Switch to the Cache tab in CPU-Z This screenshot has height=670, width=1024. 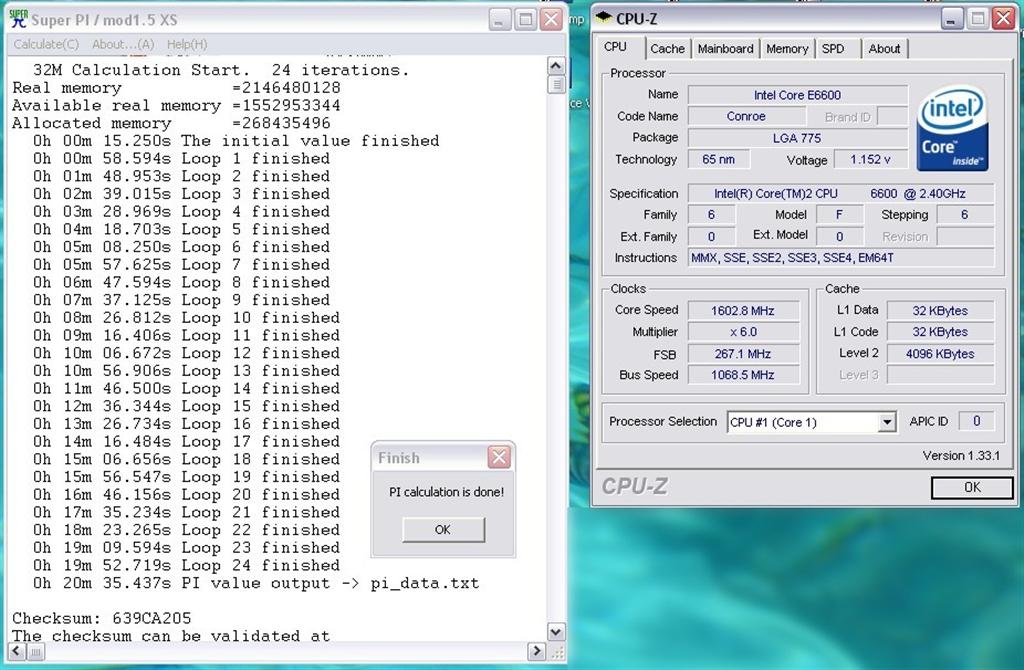(x=667, y=49)
